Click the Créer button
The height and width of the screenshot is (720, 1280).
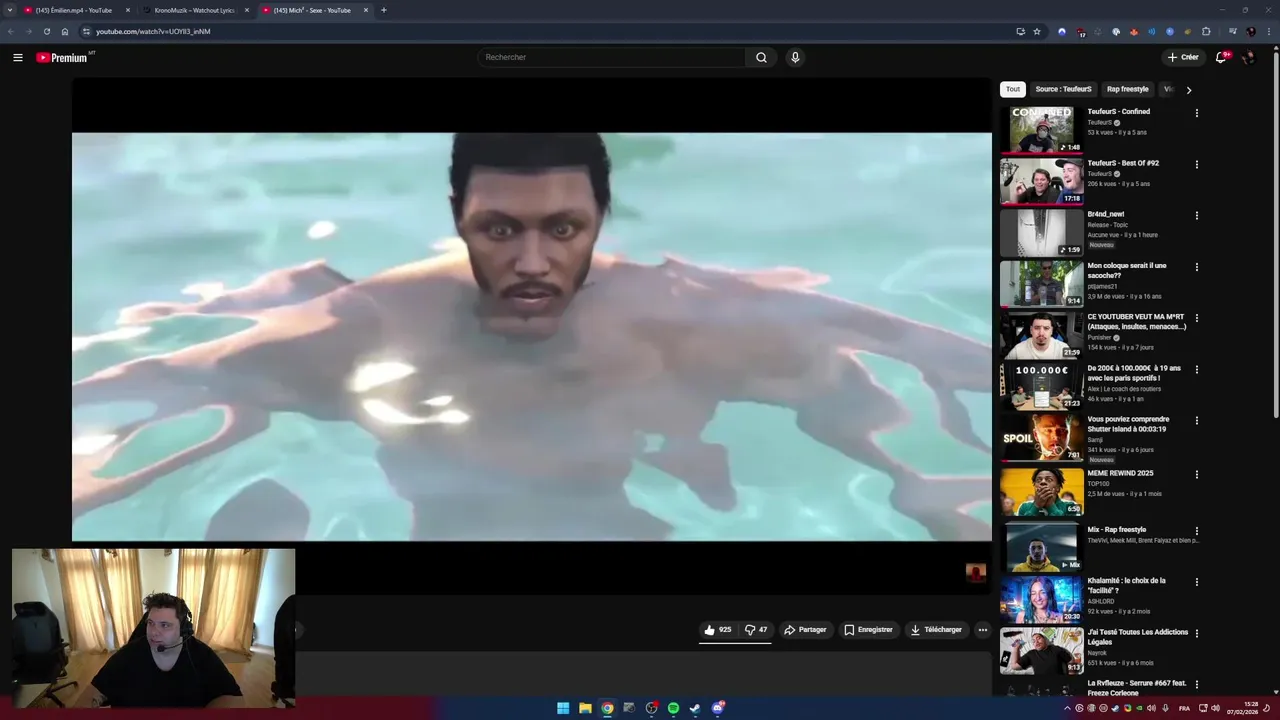pos(1183,57)
